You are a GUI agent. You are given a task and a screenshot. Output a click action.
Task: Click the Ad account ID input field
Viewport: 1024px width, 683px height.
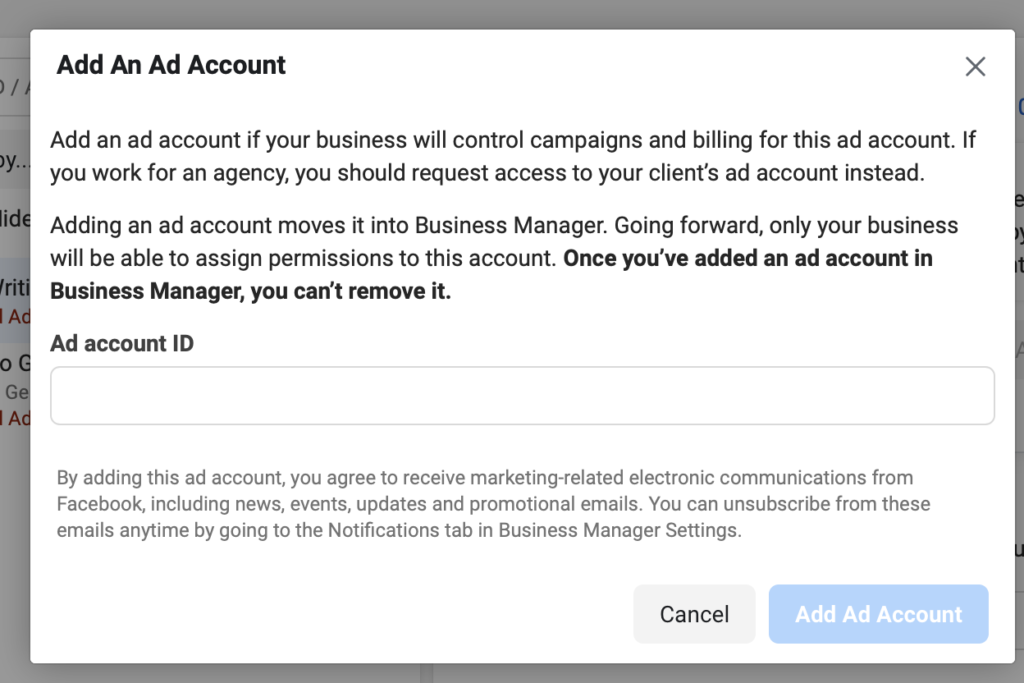tap(522, 395)
